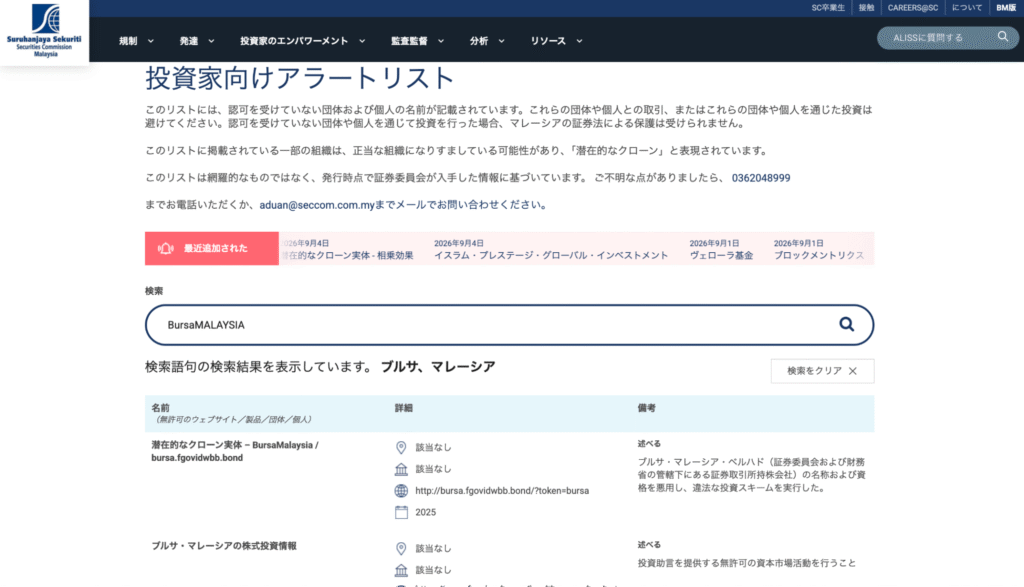Open ticker item ヴェローラ基金

pos(721,255)
